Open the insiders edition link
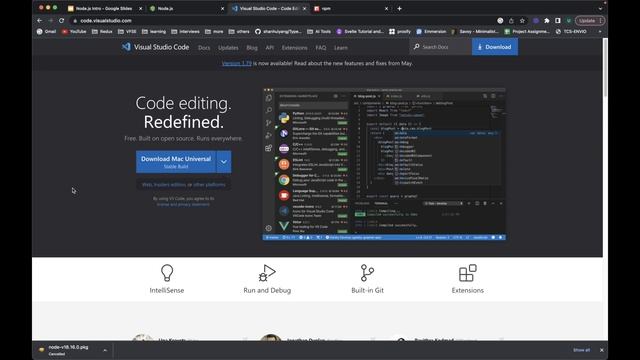640x360 pixels. point(169,185)
